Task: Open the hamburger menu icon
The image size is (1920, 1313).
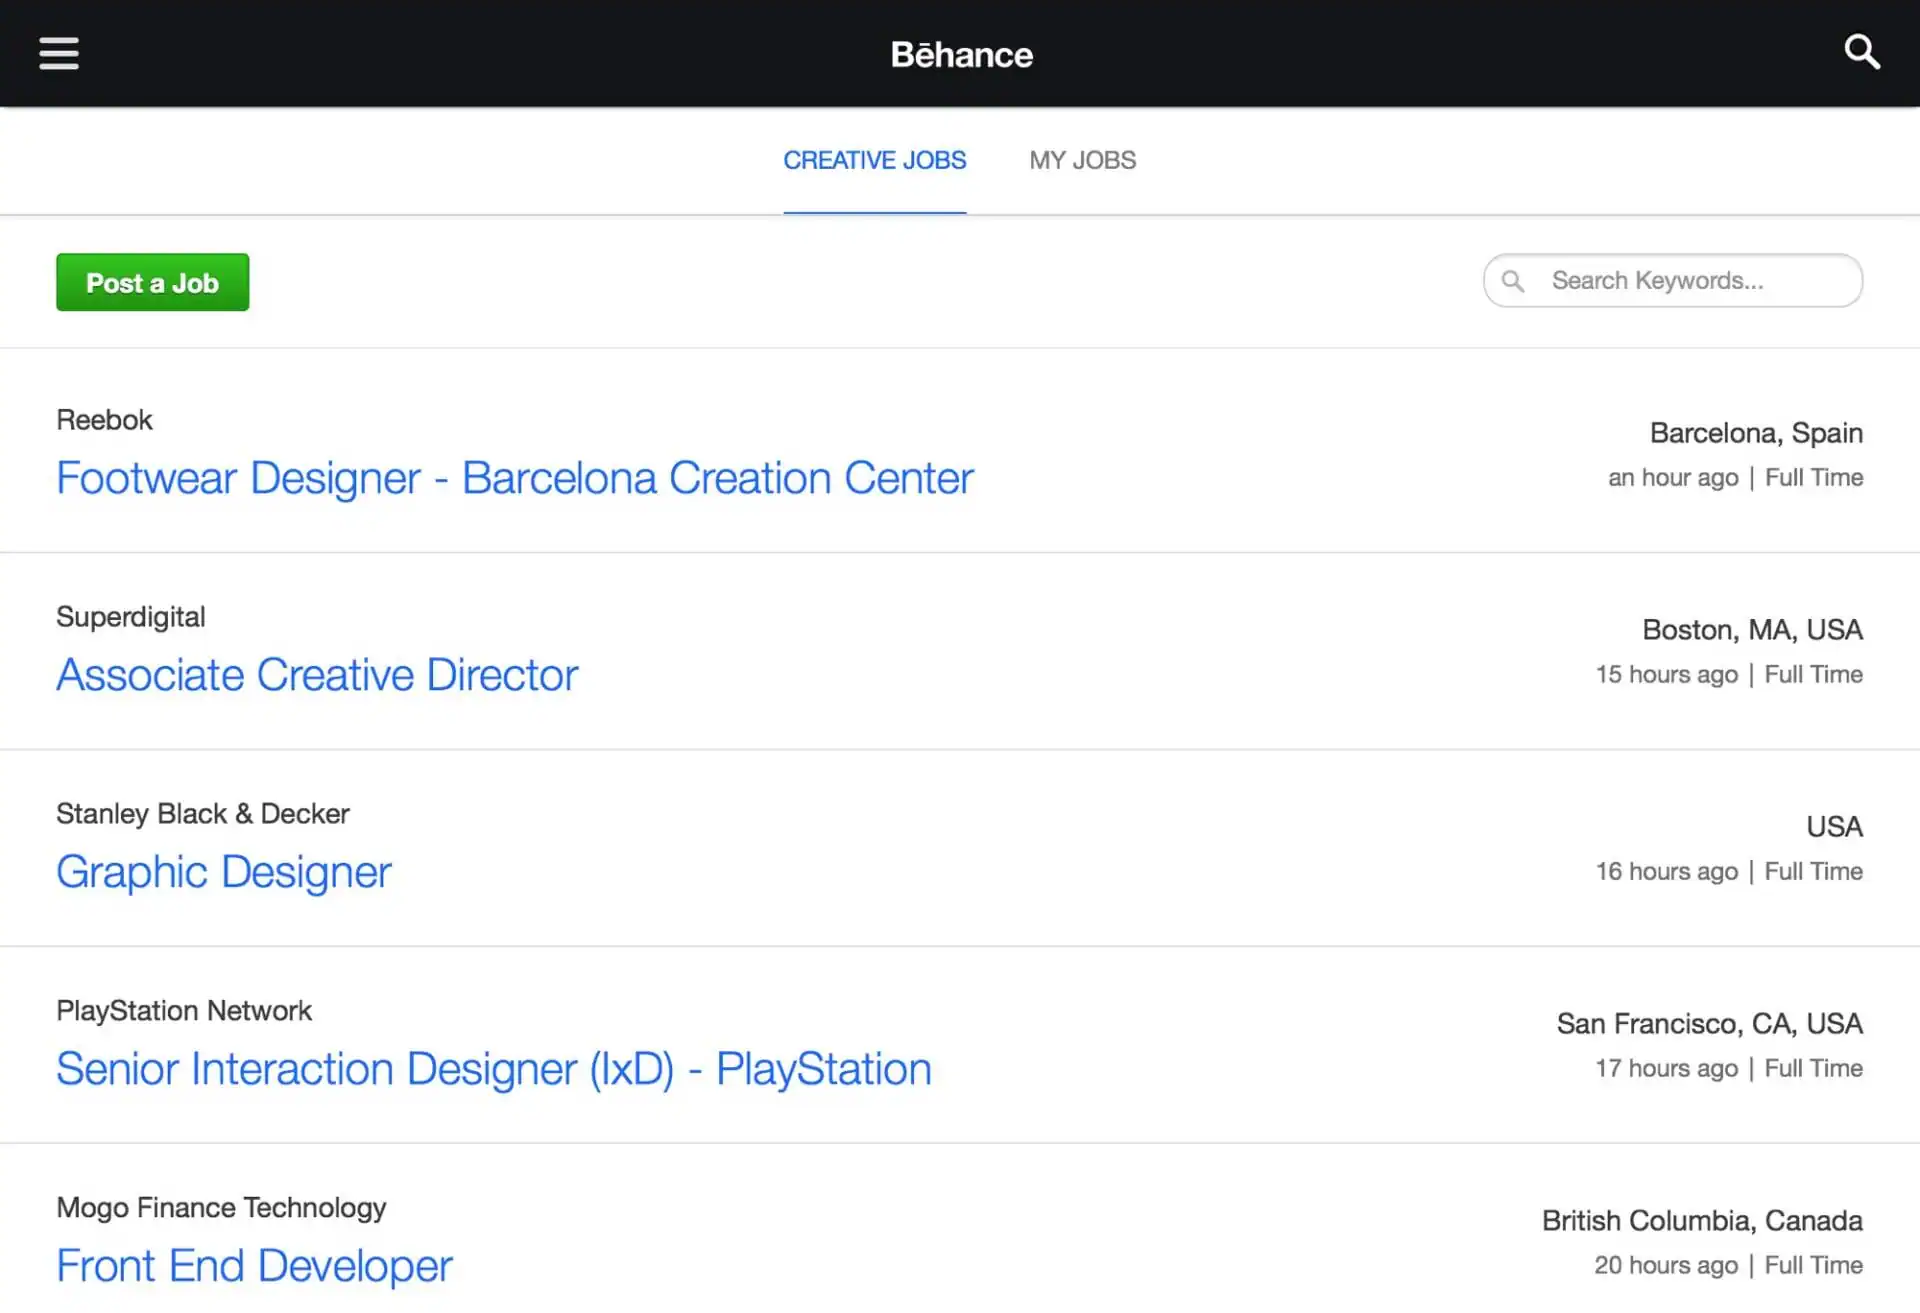Action: click(59, 53)
